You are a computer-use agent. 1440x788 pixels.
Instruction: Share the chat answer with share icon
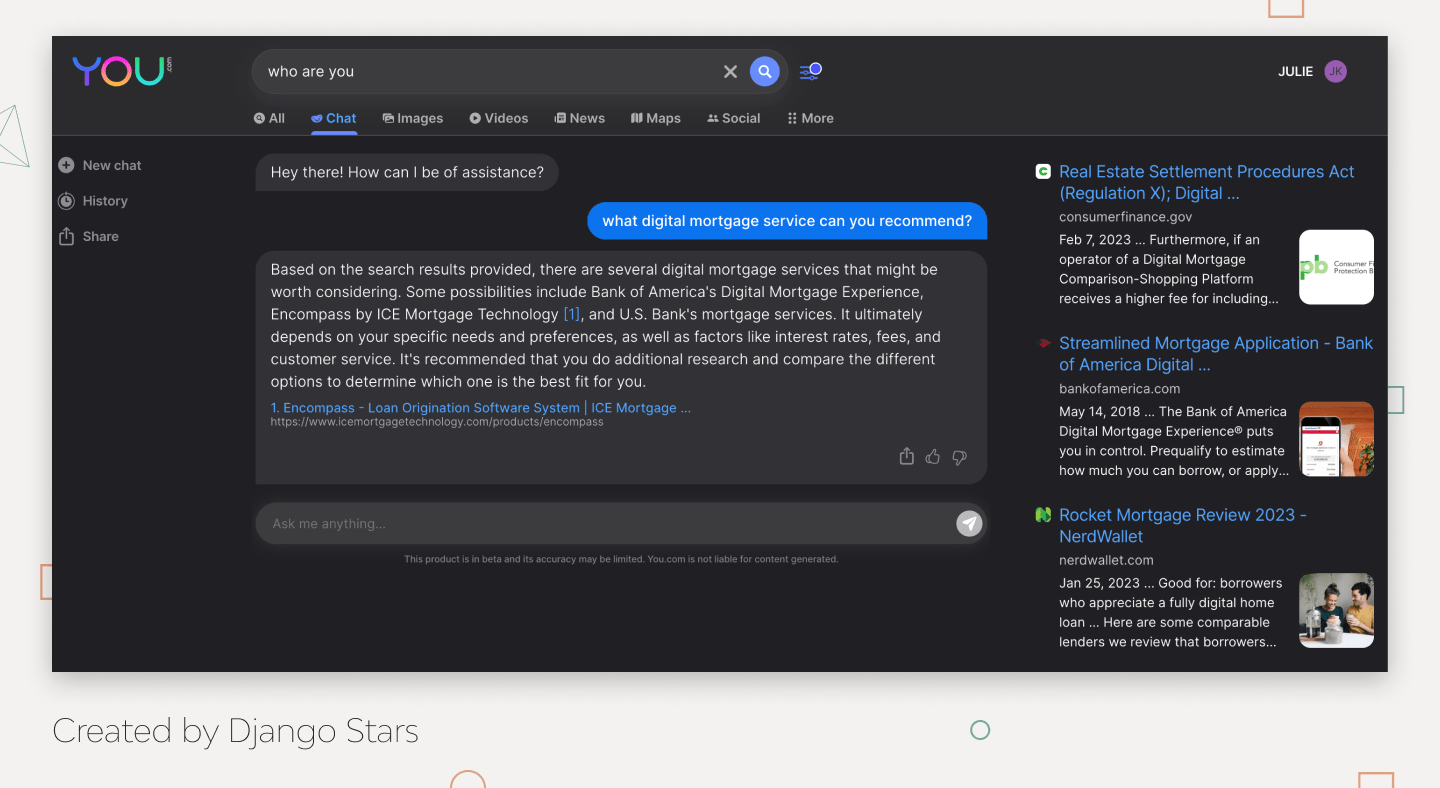[906, 457]
